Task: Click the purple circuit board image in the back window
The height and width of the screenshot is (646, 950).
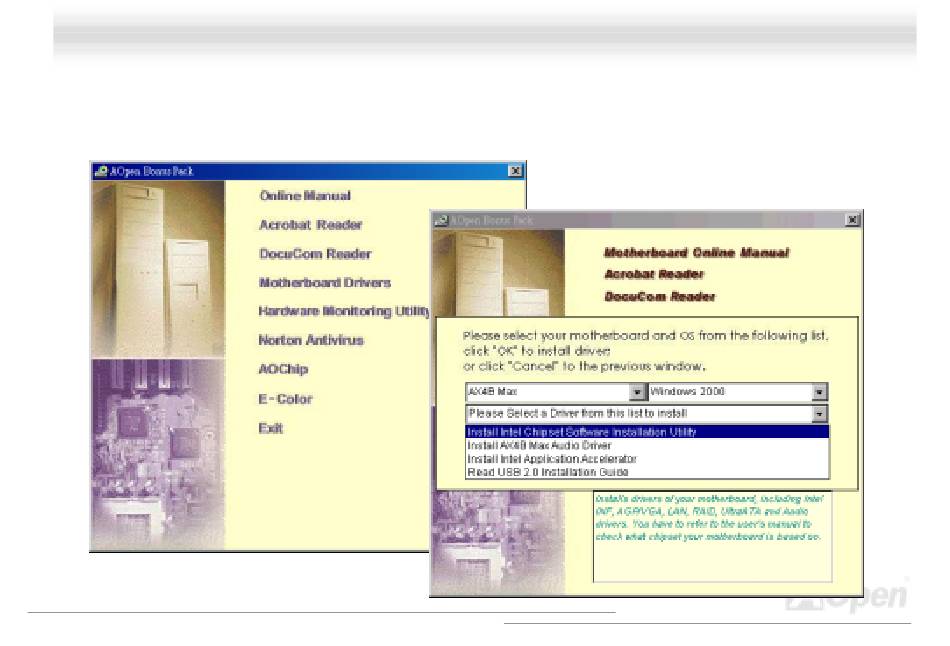Action: click(158, 454)
